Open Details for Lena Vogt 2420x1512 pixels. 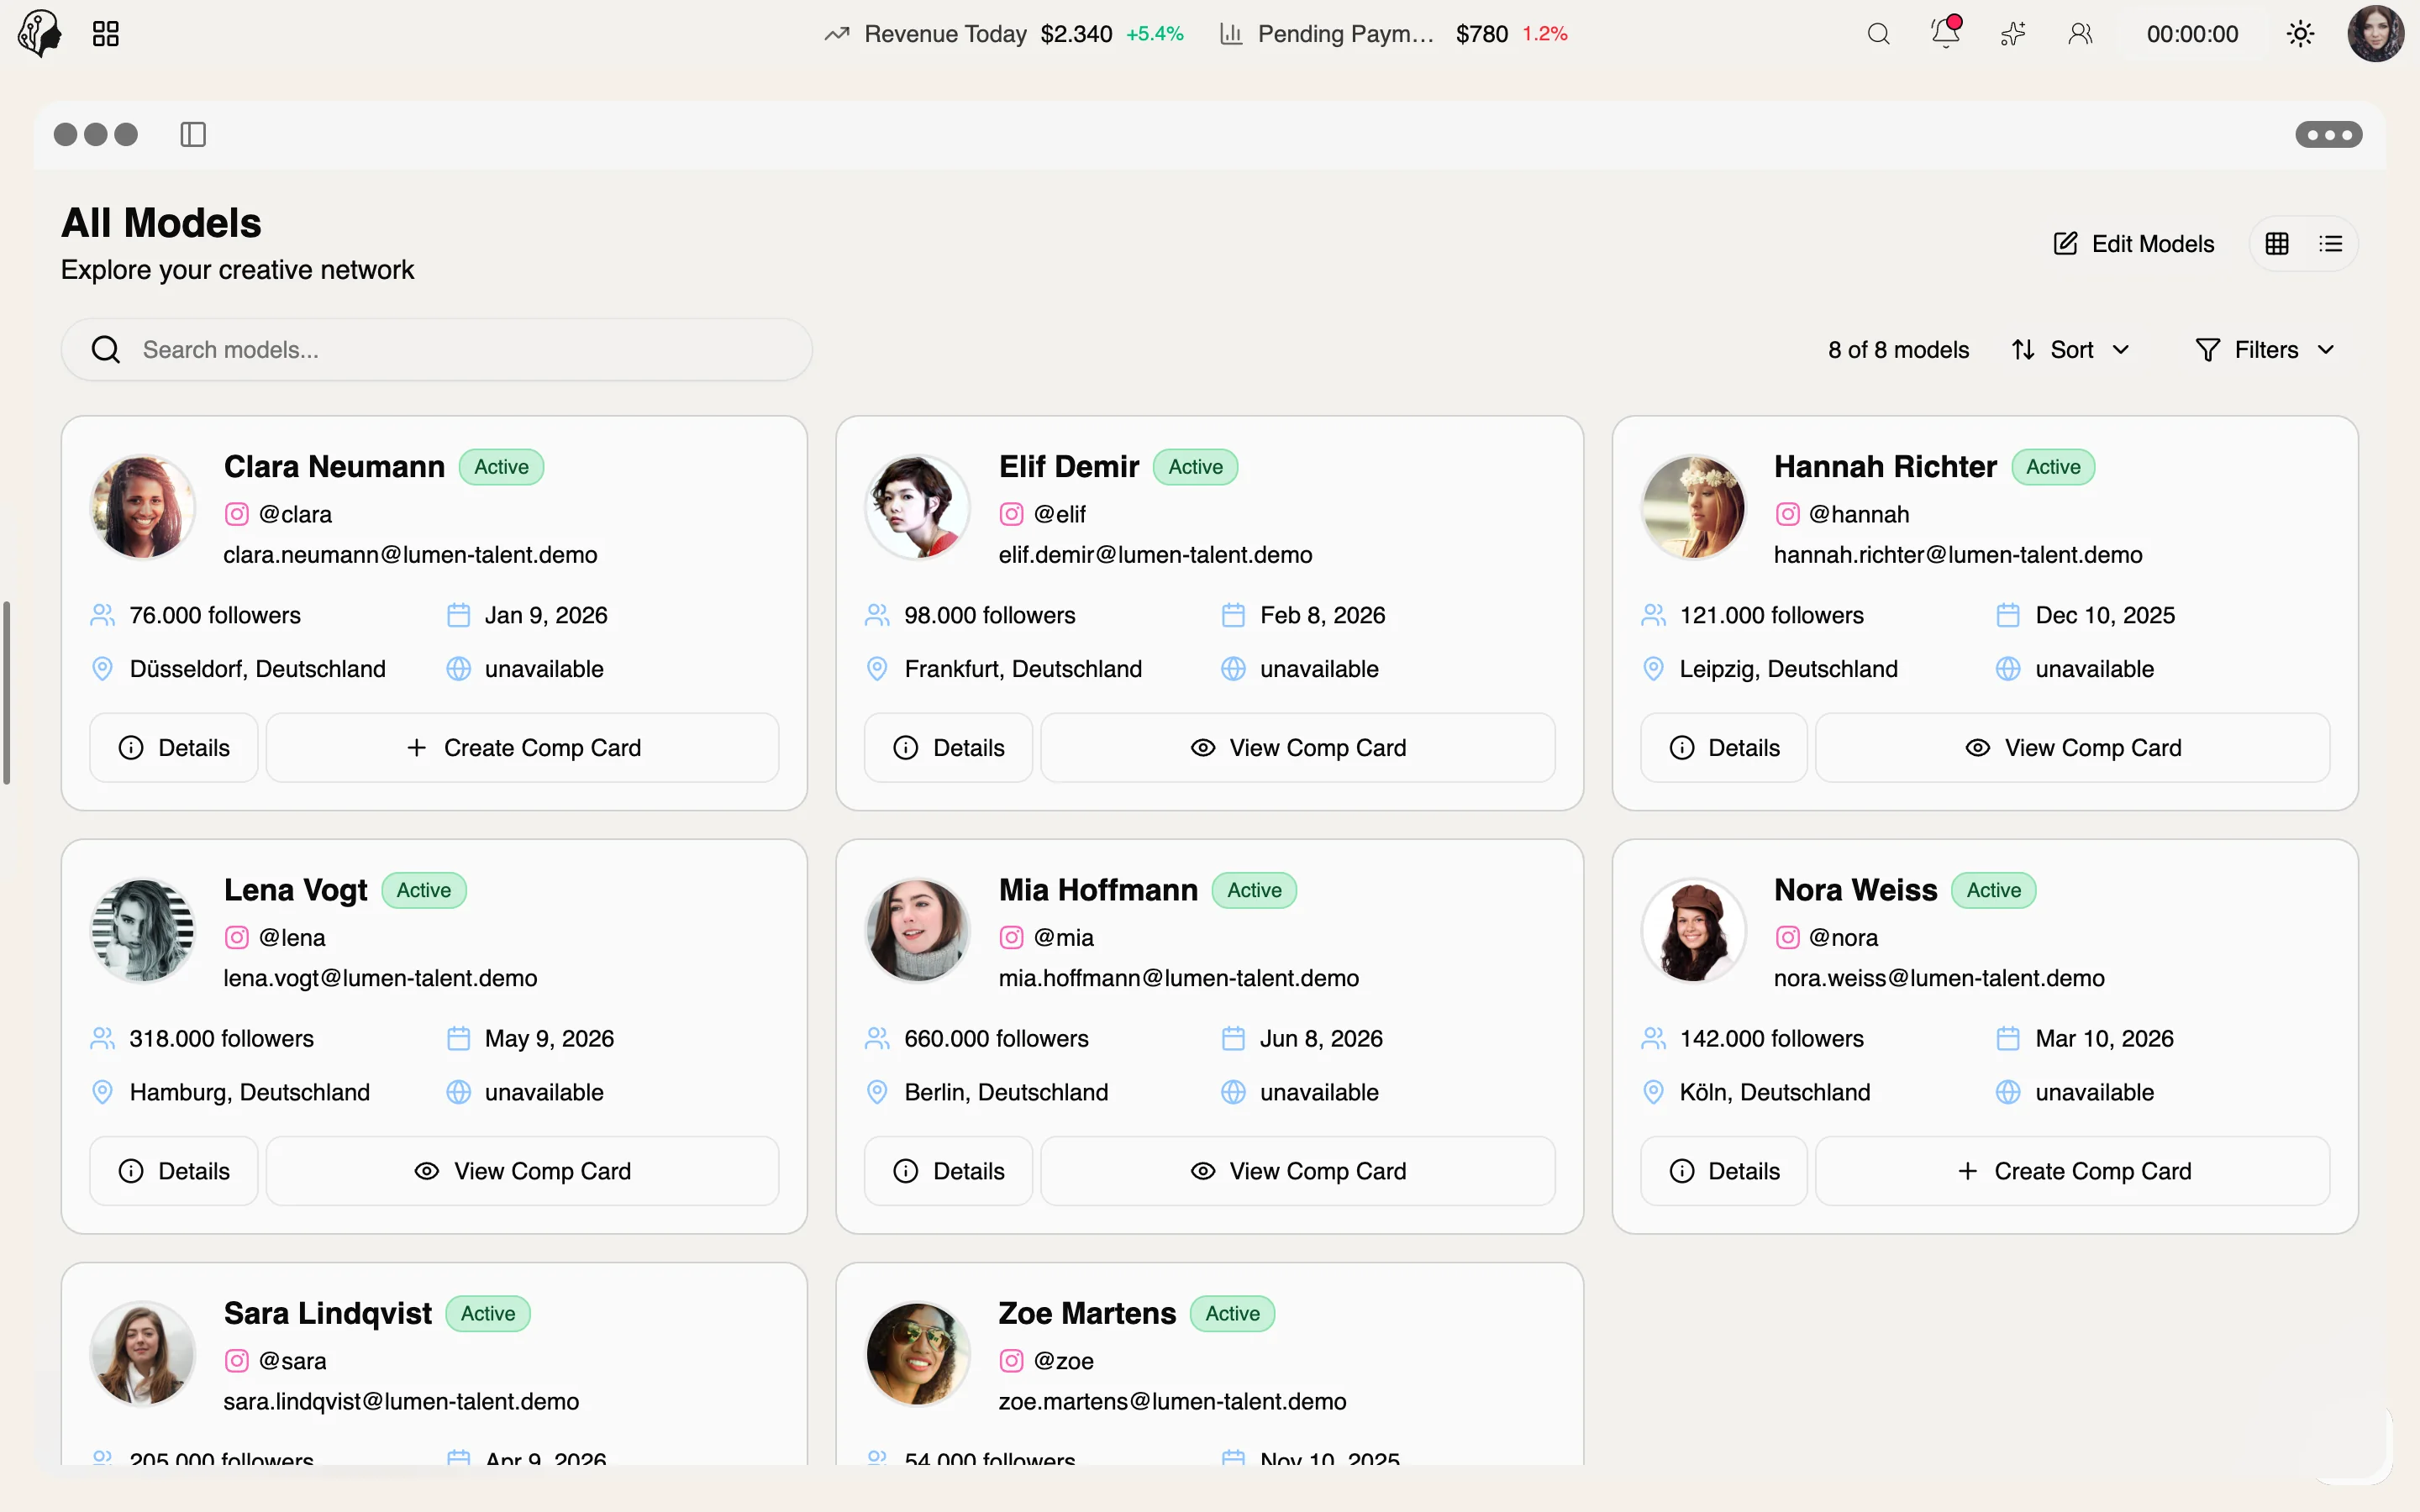click(x=174, y=1170)
